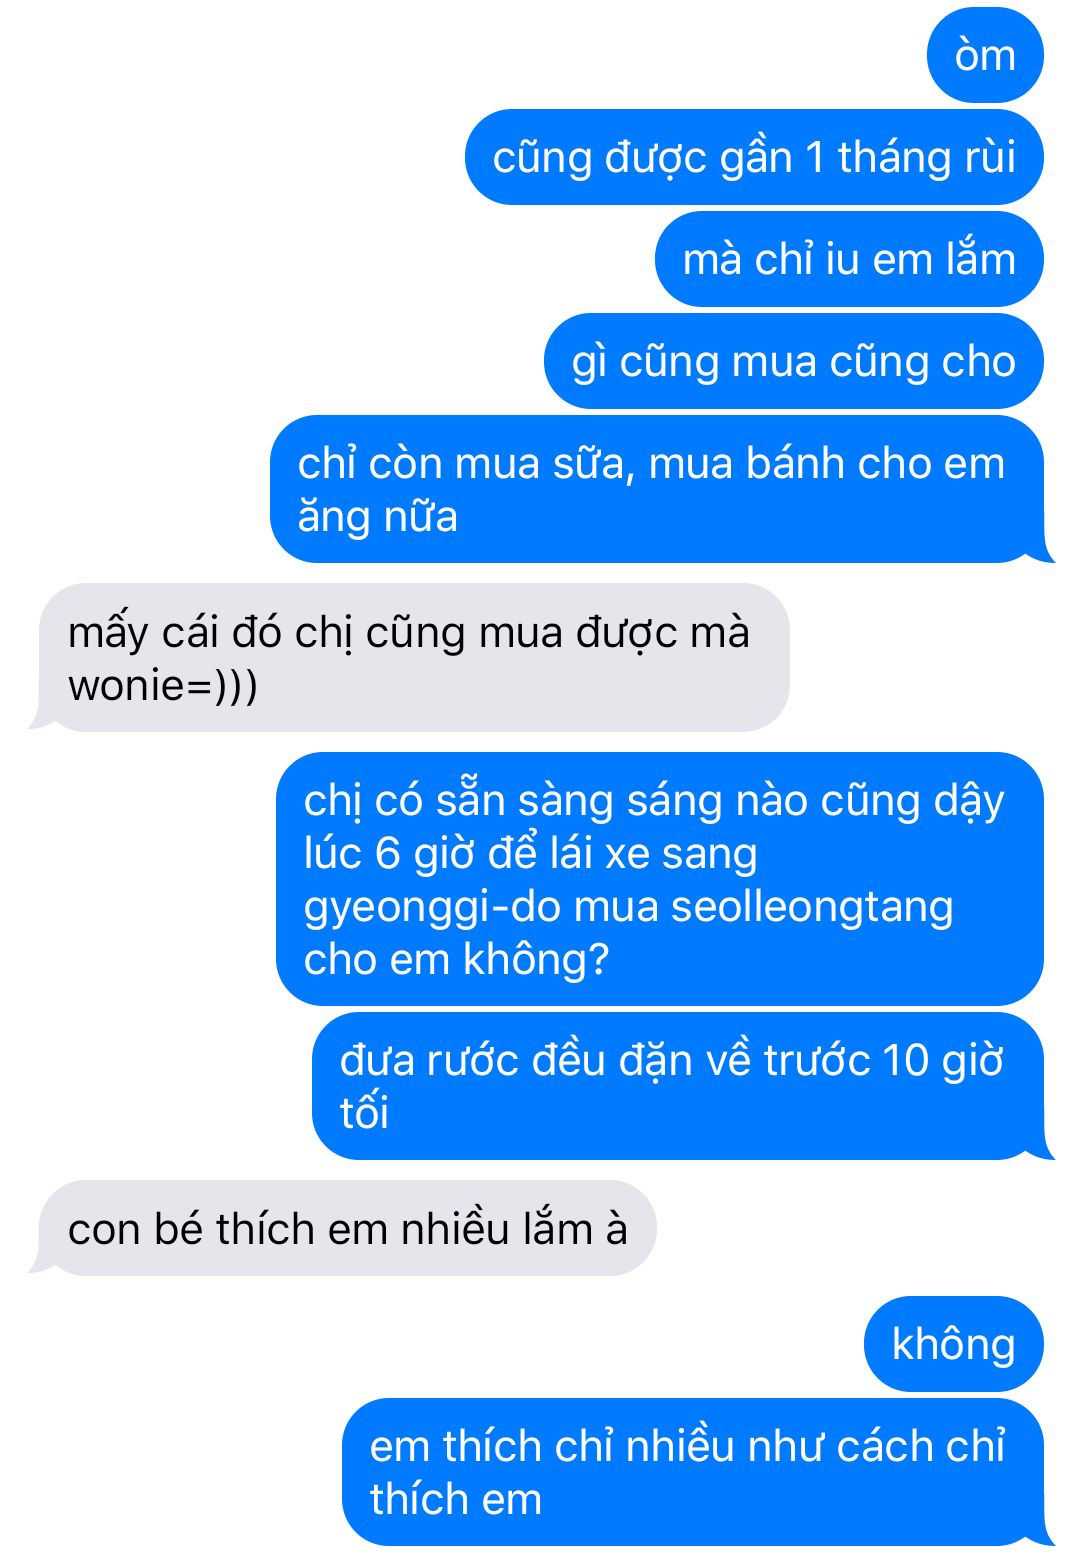
Task: Click "cho em không?" at the end of the long message
Action: [456, 960]
